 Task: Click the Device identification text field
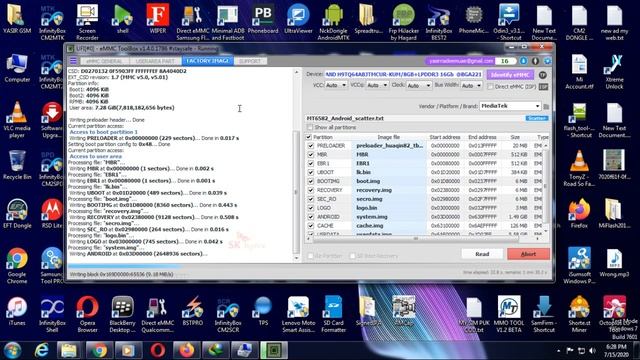(x=403, y=75)
